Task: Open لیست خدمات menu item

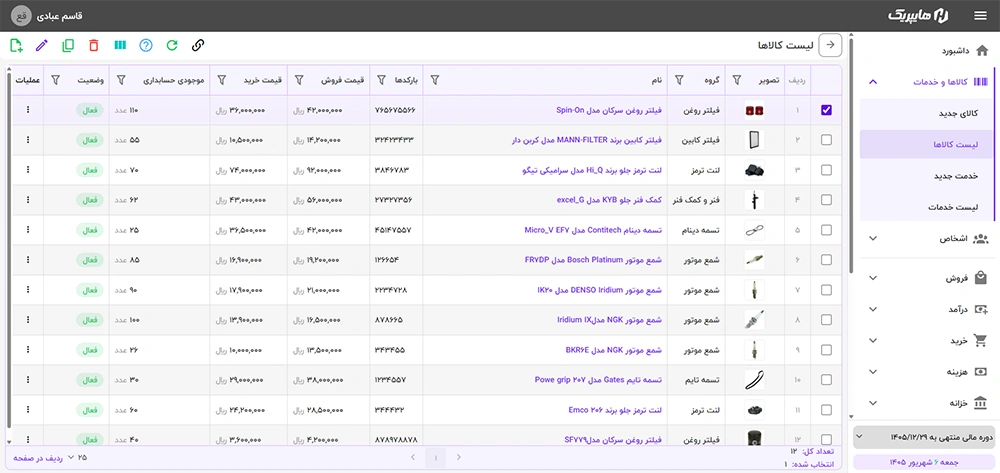Action: click(927, 207)
